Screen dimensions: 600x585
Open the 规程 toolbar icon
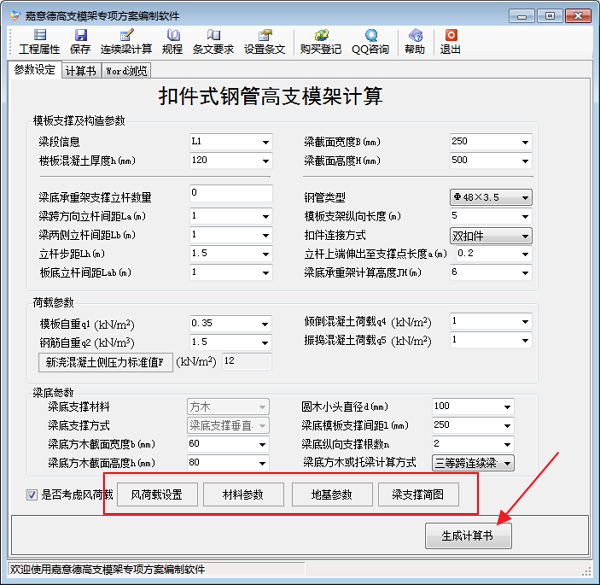[x=172, y=41]
